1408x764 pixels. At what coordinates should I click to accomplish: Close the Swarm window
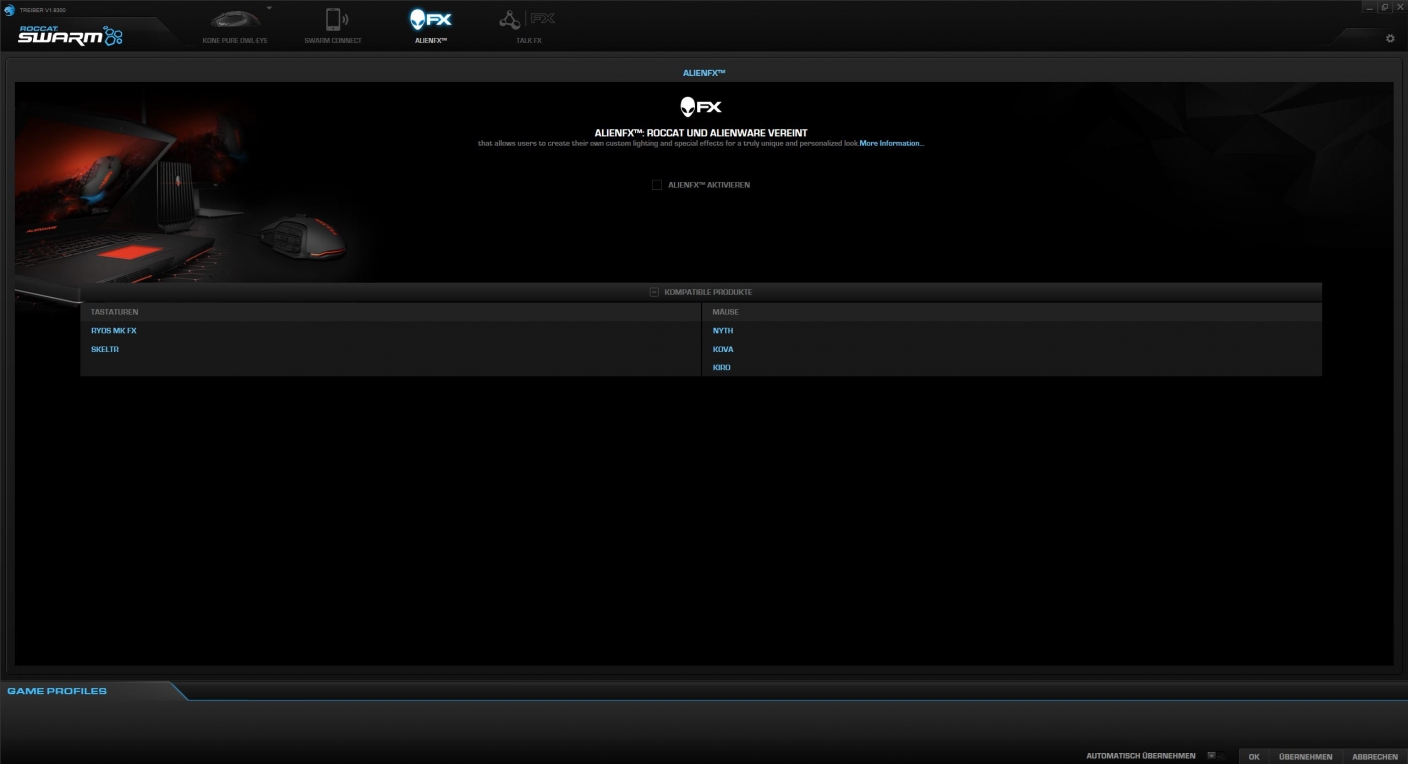coord(1400,7)
